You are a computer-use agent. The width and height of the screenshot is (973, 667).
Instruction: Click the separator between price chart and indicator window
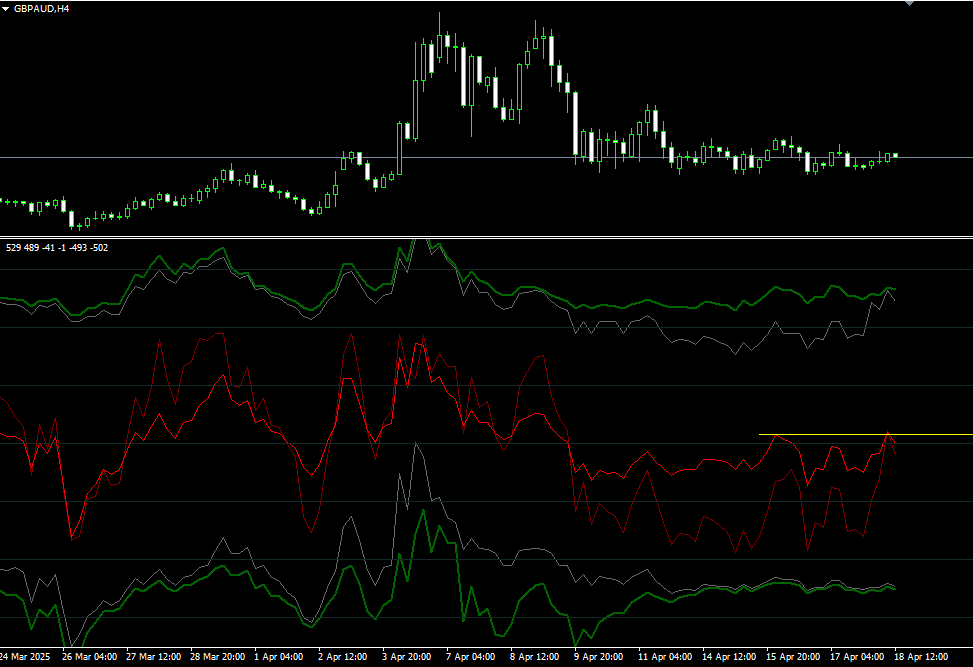[x=486, y=237]
